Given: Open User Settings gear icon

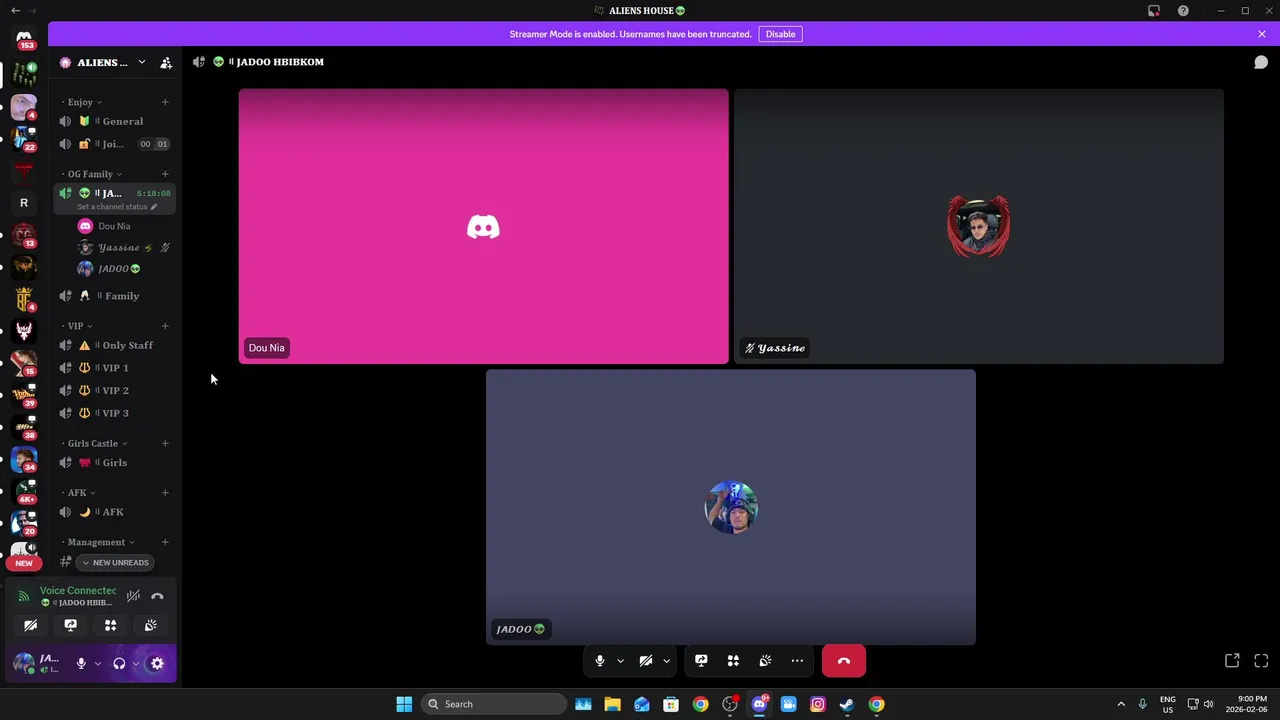Looking at the screenshot, I should click(157, 663).
